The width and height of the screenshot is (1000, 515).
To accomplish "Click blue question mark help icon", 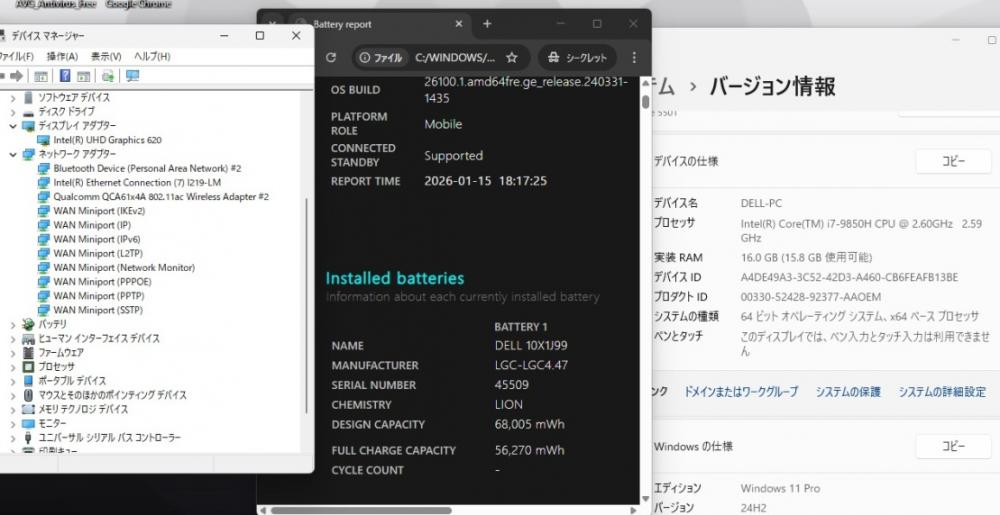I will coord(64,76).
